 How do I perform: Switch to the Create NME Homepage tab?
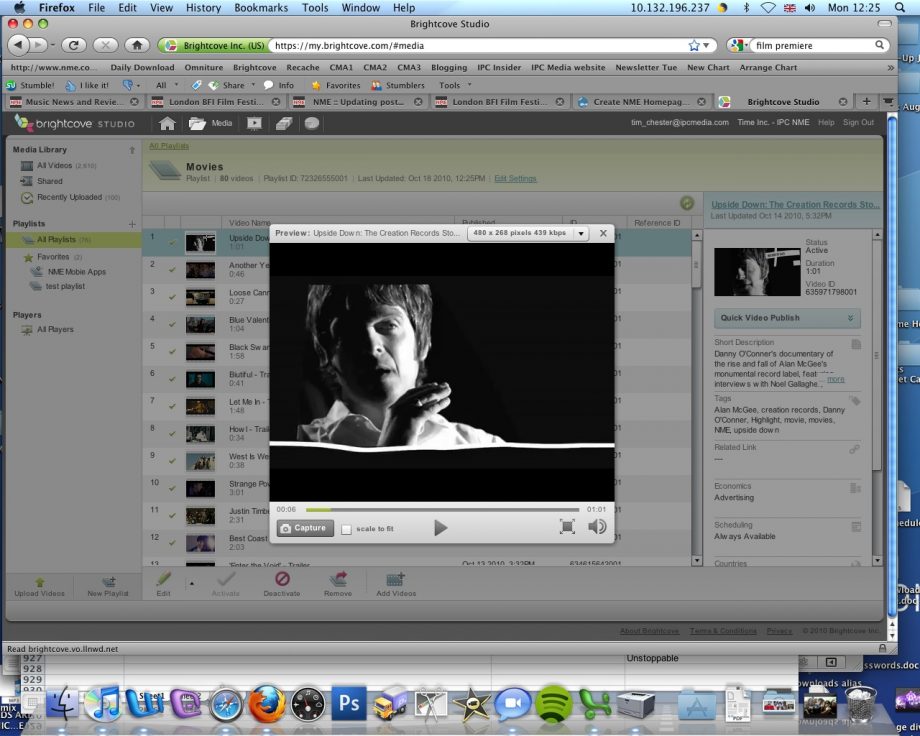pos(642,102)
